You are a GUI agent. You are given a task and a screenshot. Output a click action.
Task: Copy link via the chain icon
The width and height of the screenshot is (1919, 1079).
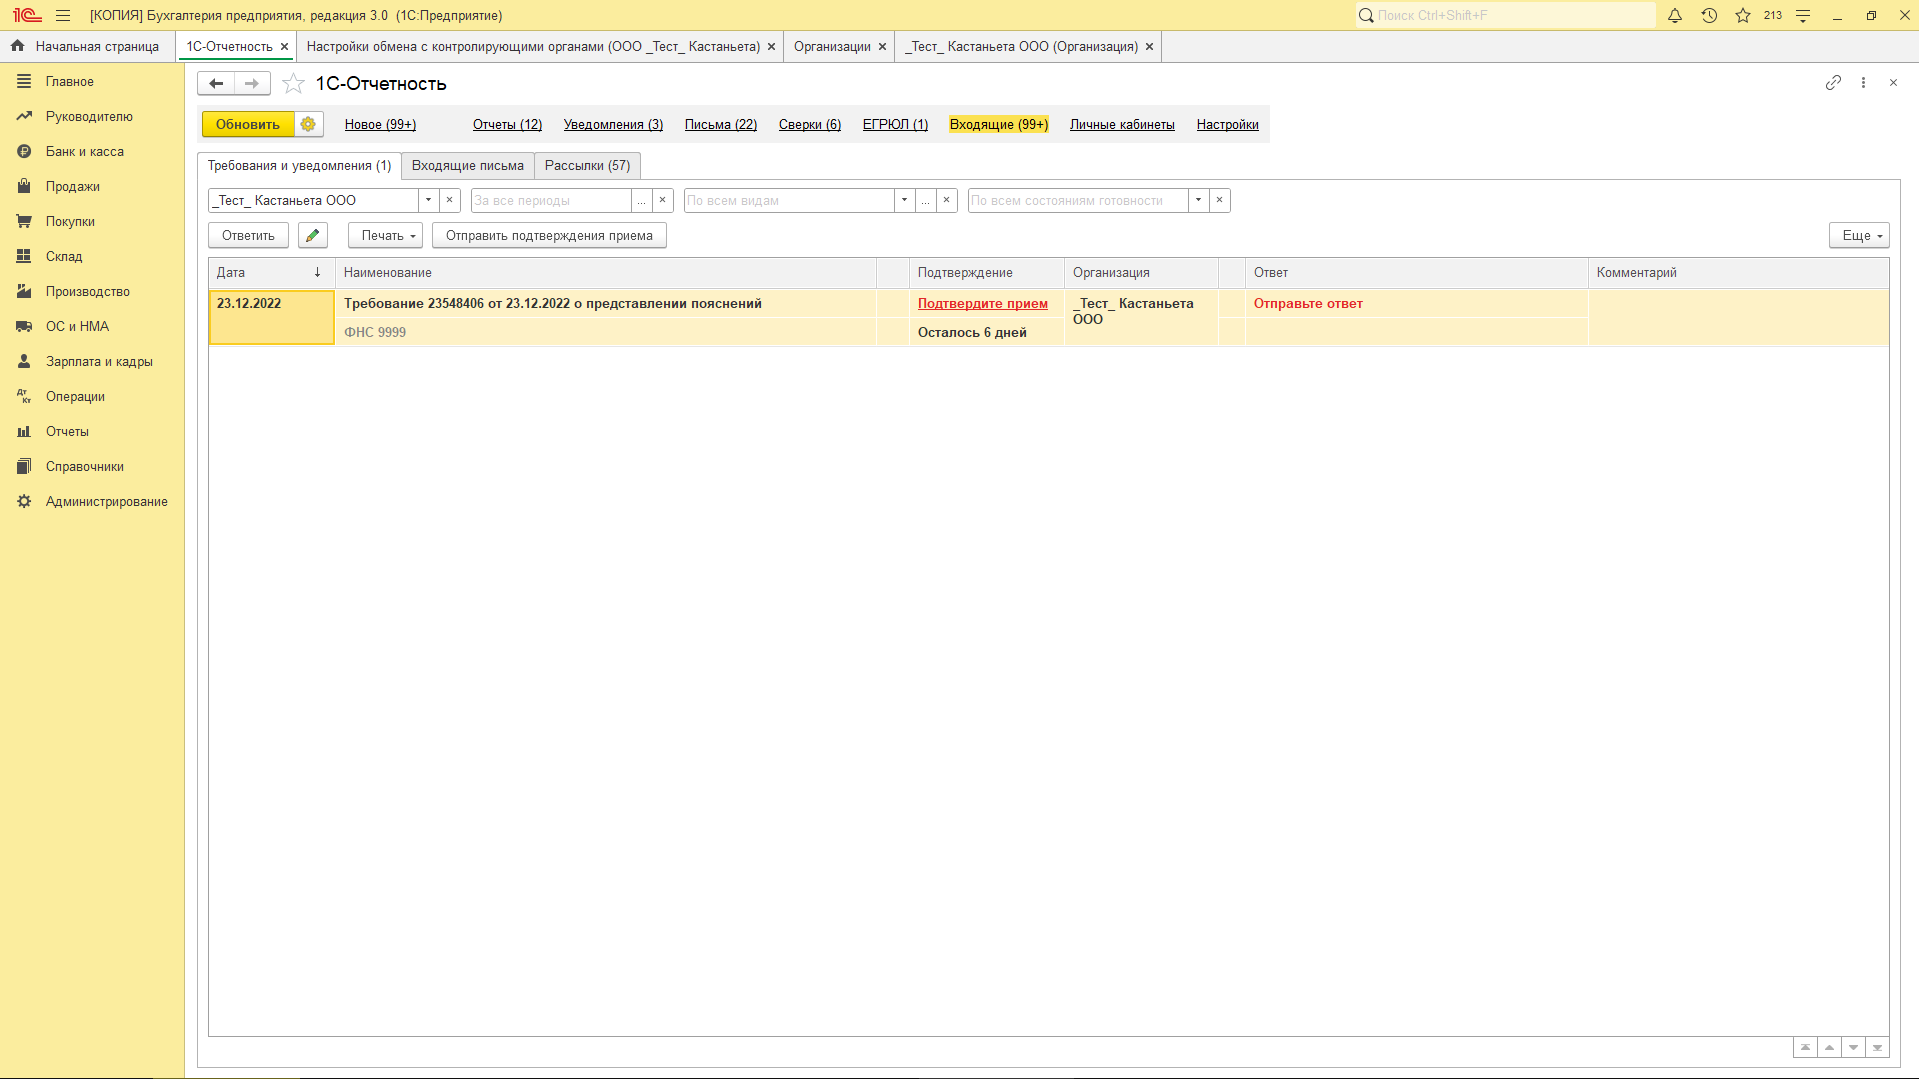coord(1833,83)
